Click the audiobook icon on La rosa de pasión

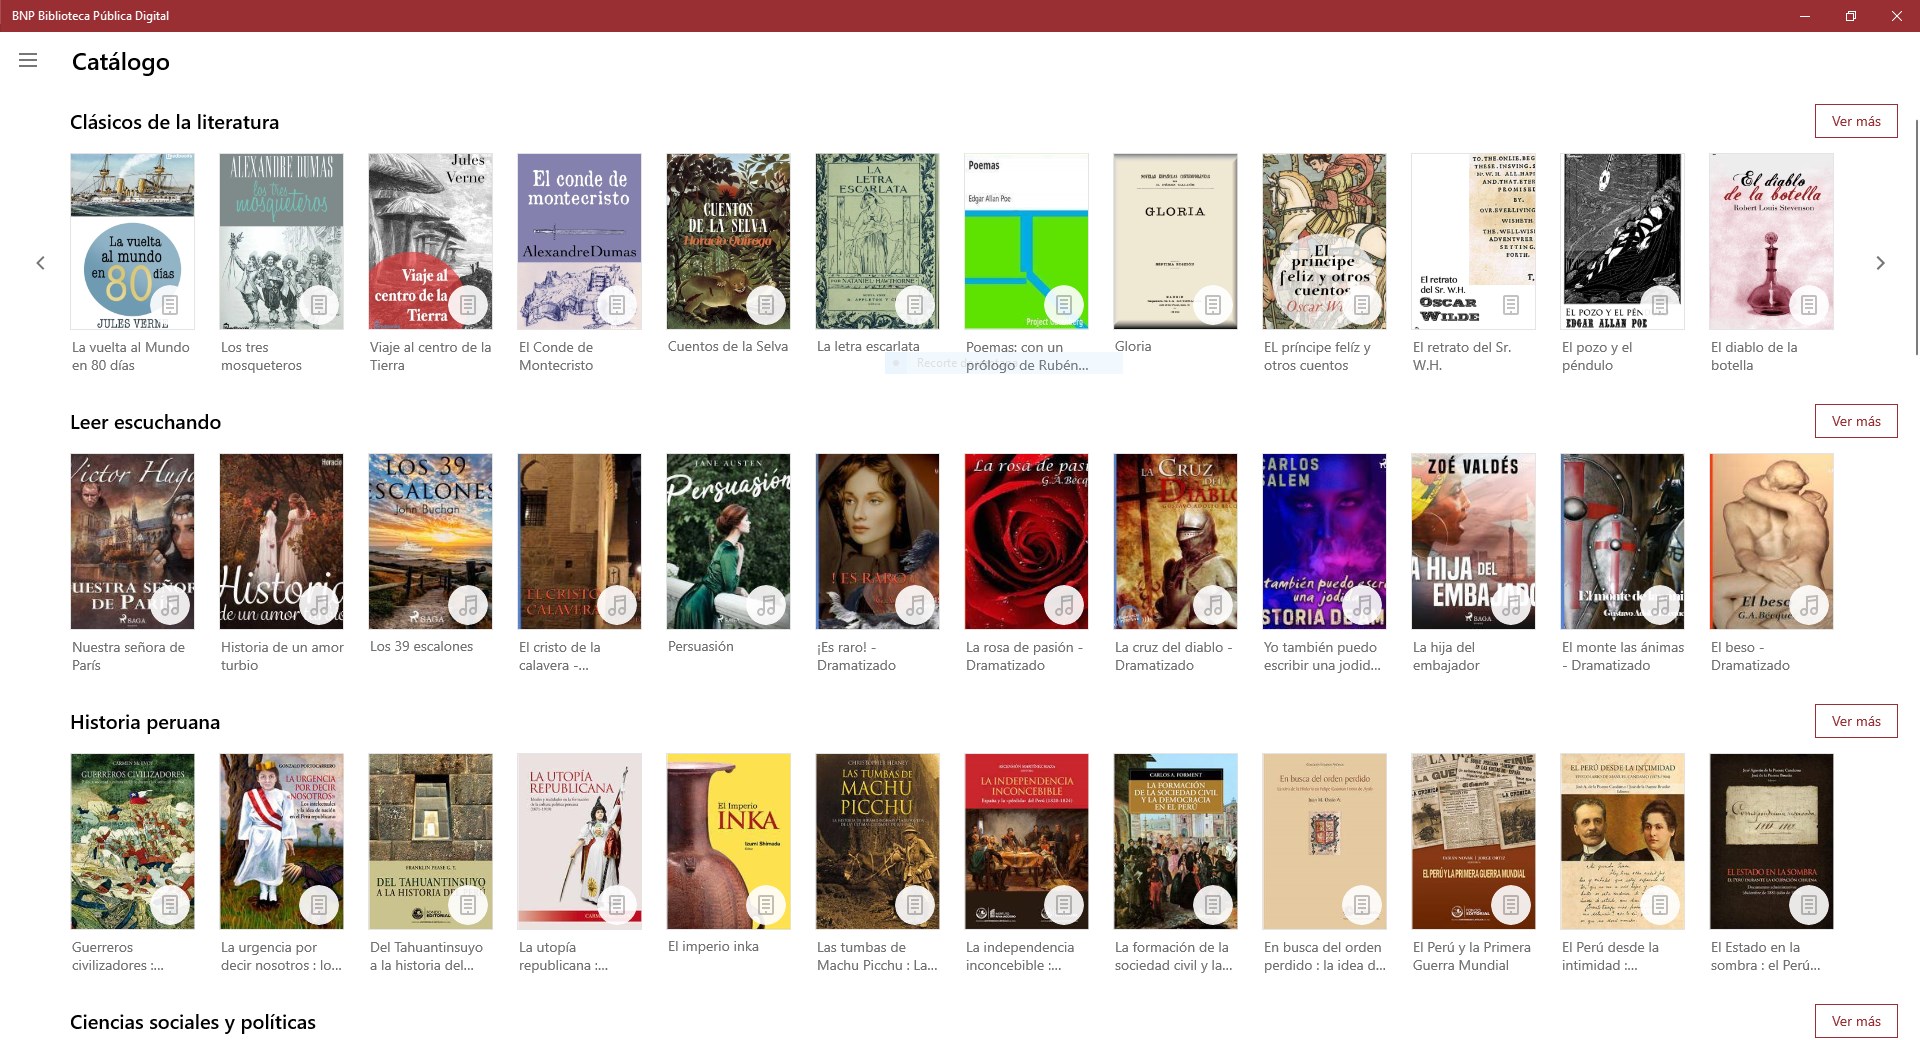[1064, 605]
